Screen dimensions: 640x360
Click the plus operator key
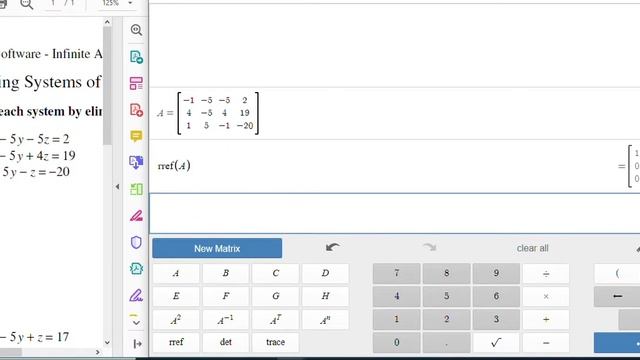click(546, 320)
